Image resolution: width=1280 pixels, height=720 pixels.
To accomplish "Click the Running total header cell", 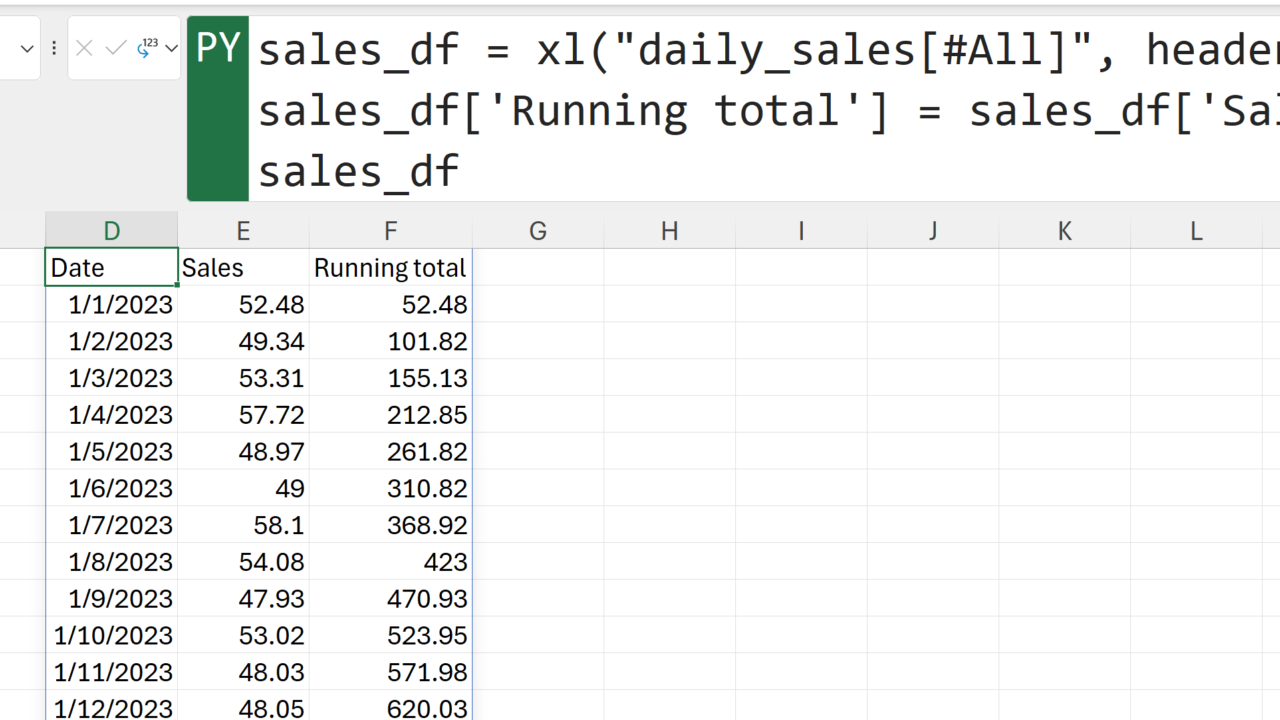I will click(x=390, y=268).
